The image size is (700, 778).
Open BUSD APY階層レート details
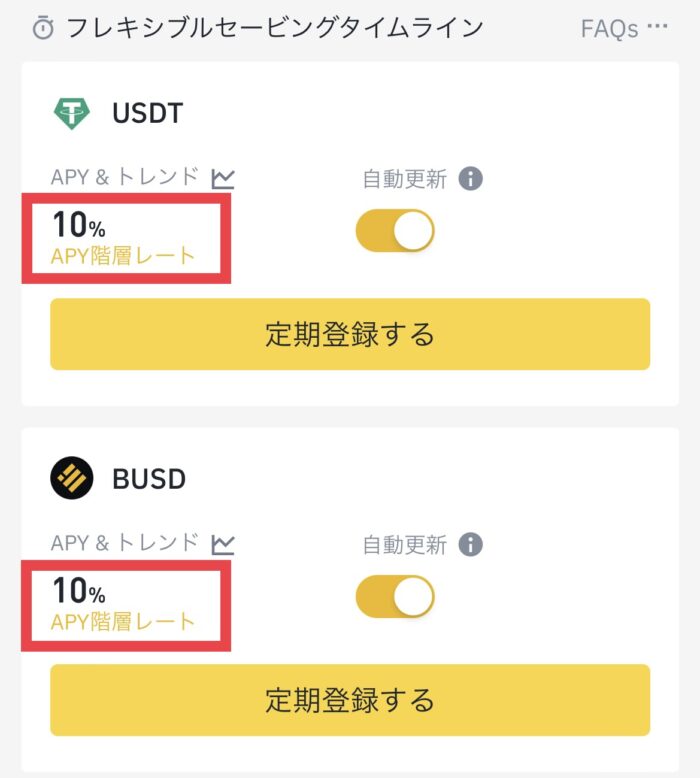click(123, 622)
